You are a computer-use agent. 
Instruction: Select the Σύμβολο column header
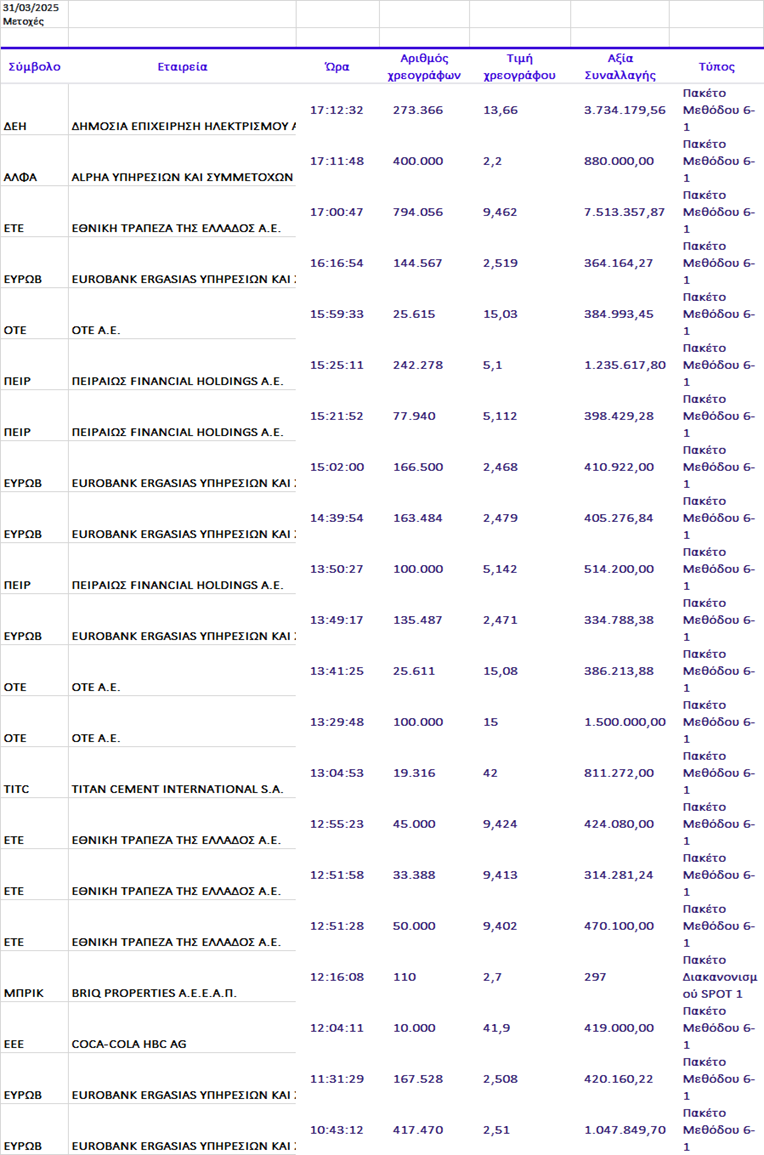(35, 66)
